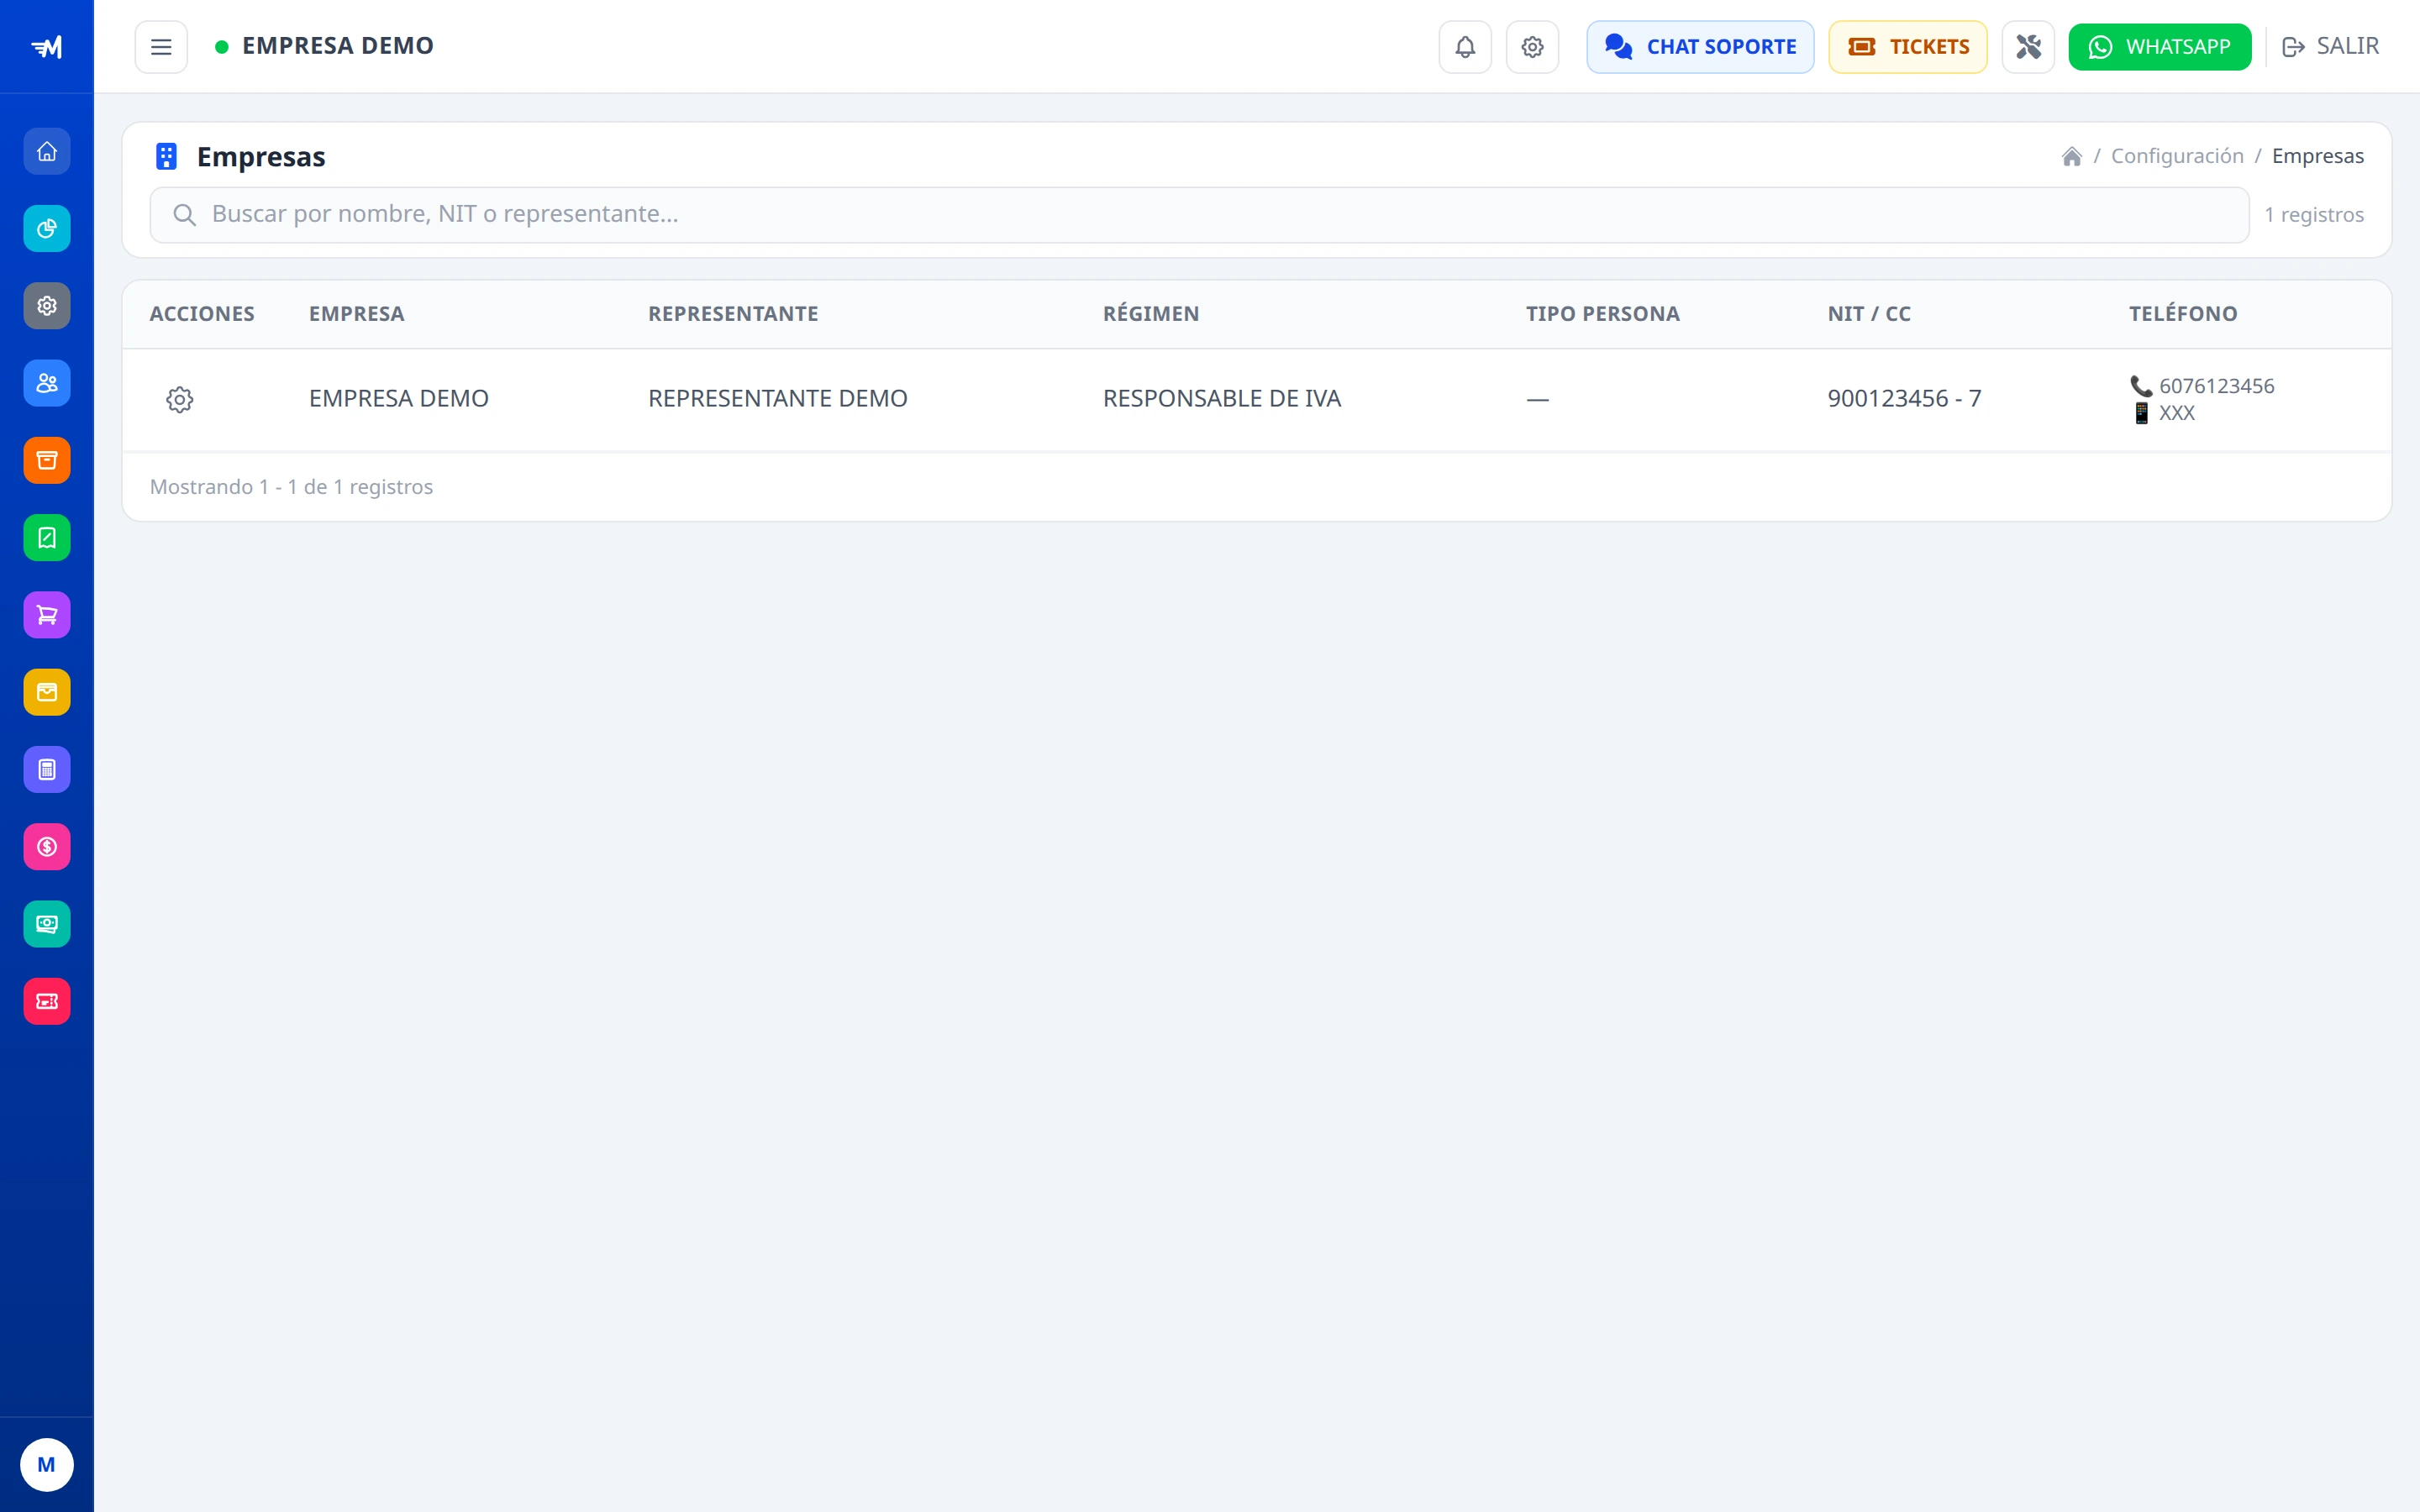Click the EMPRESA column header
The image size is (2420, 1512).
357,314
